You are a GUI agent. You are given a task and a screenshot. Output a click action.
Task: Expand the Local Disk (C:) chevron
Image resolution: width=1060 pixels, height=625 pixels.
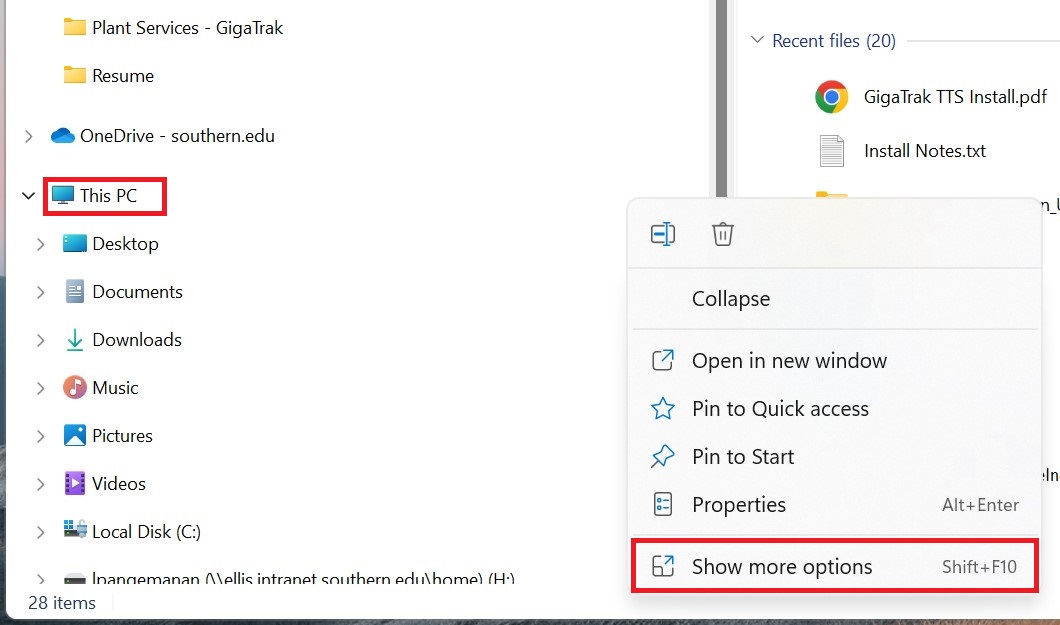click(x=41, y=532)
